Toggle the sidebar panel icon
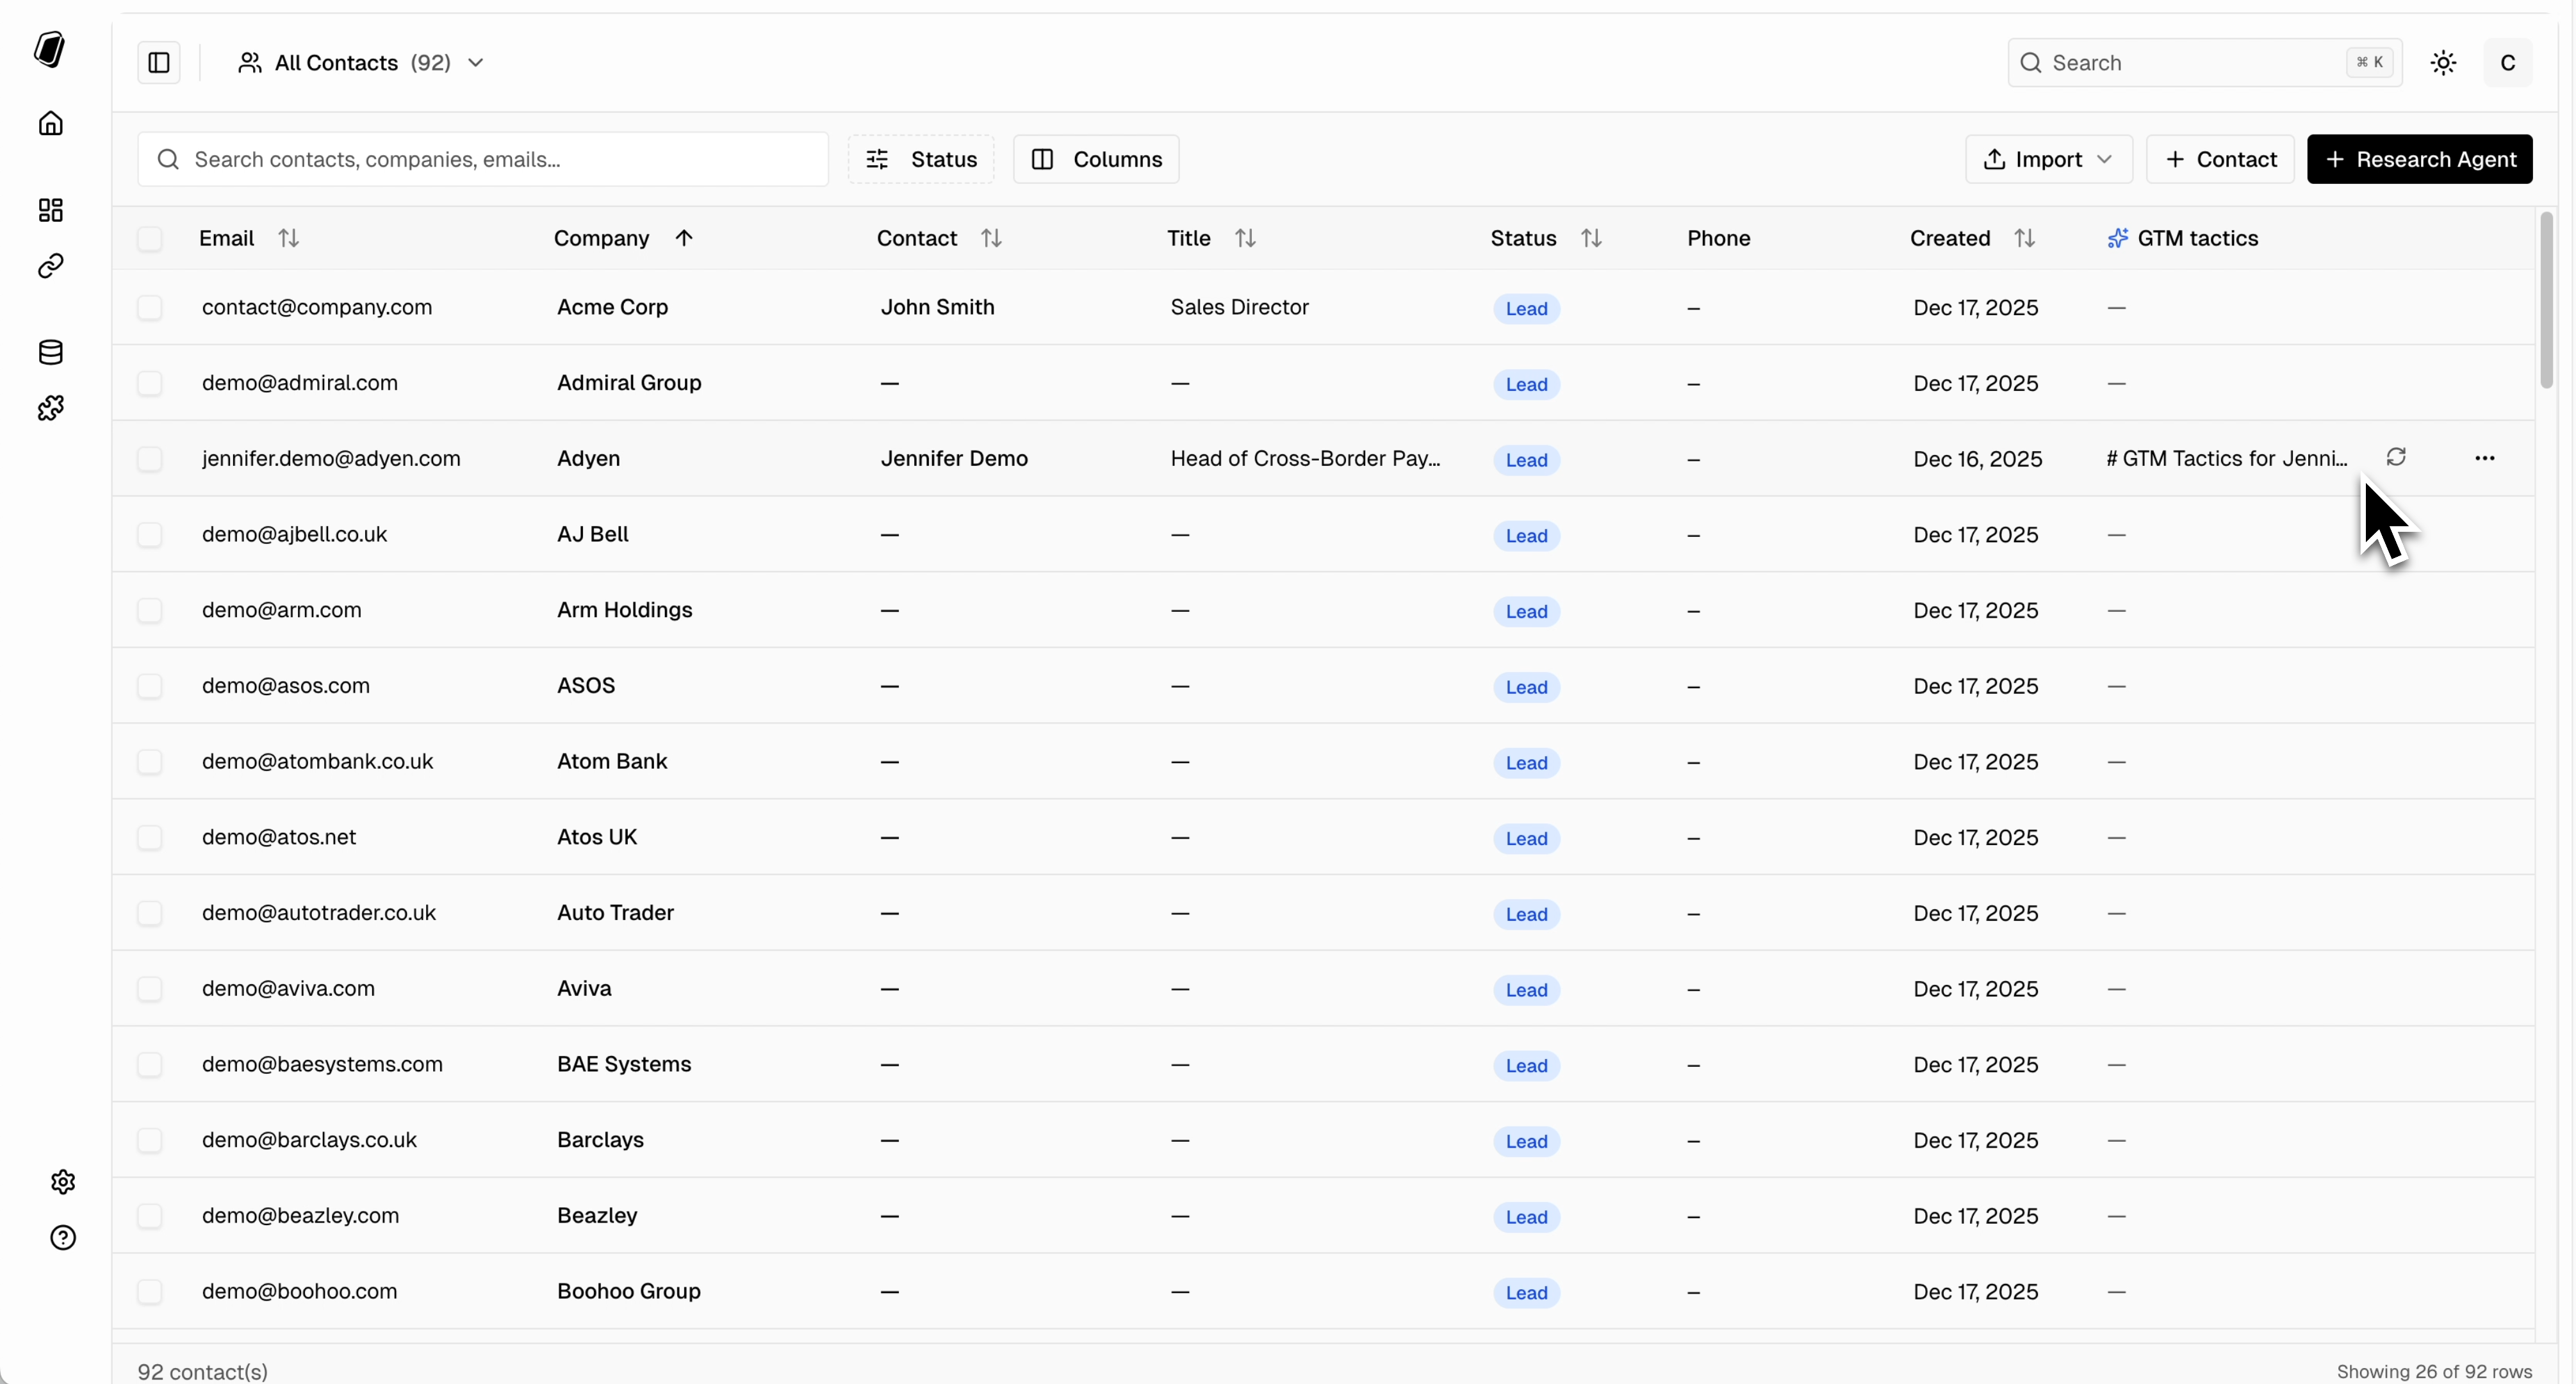 159,63
